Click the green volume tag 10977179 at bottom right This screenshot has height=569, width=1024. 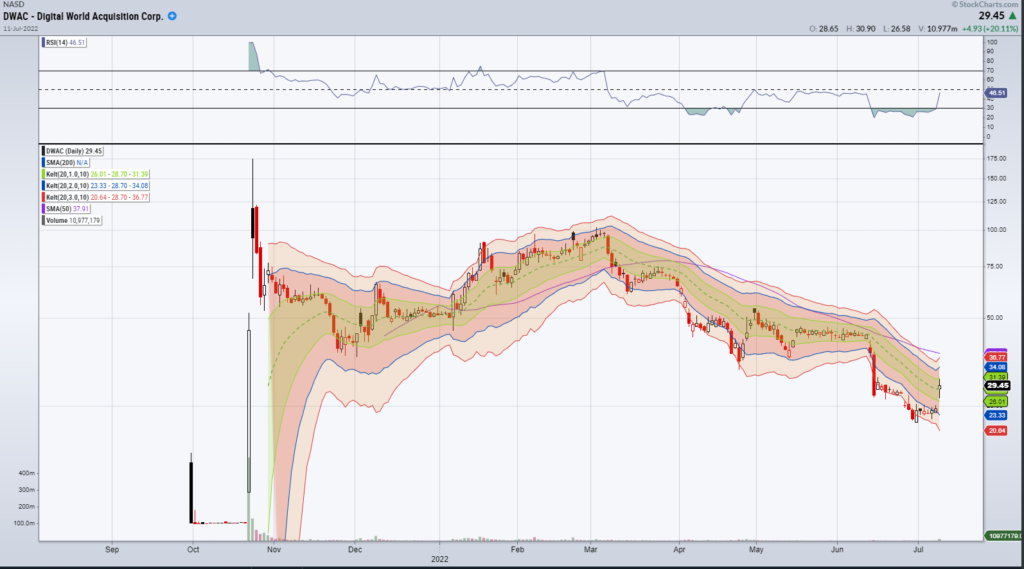1004,536
